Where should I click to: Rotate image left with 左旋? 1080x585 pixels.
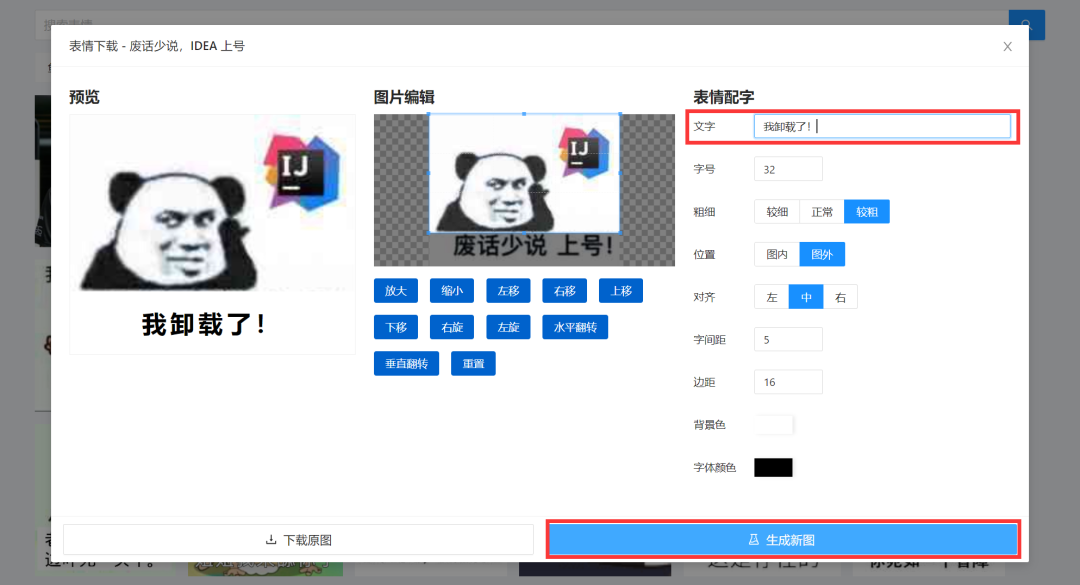pyautogui.click(x=508, y=327)
